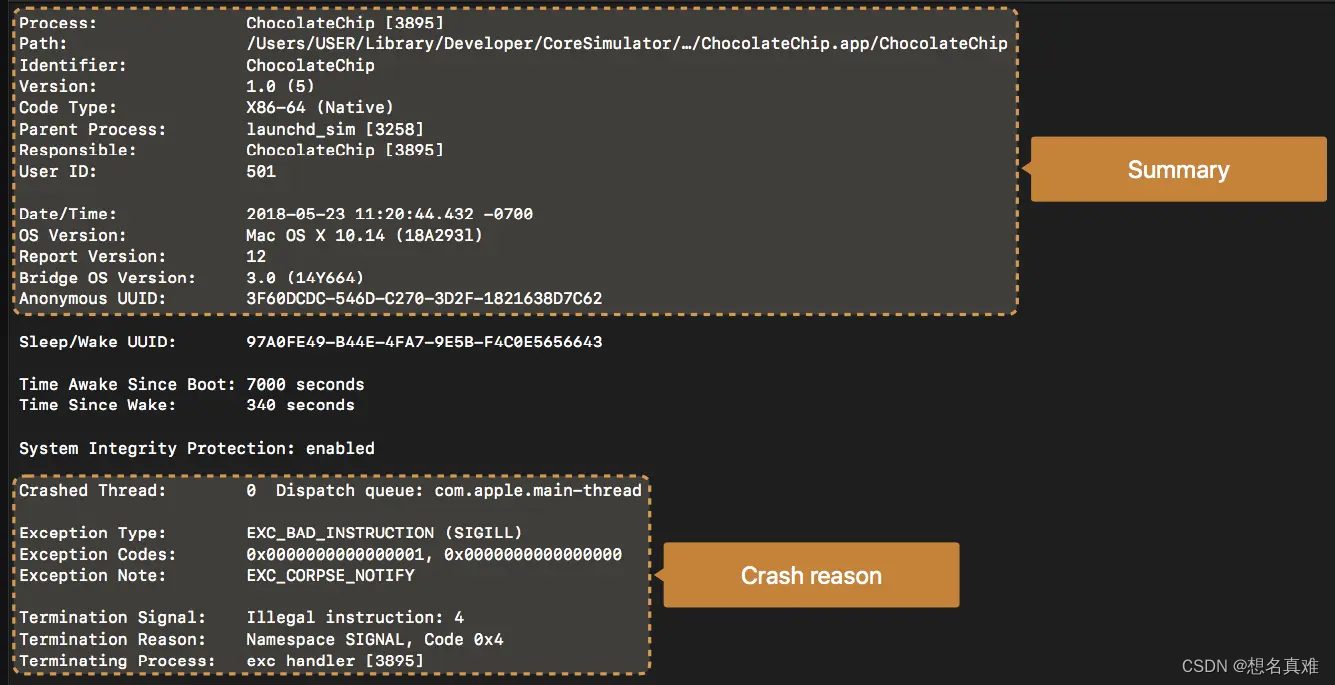This screenshot has height=685, width=1335.
Task: Click the EXC_BAD_INSTRUCTION (SIGILL) exception type
Action: click(x=384, y=533)
